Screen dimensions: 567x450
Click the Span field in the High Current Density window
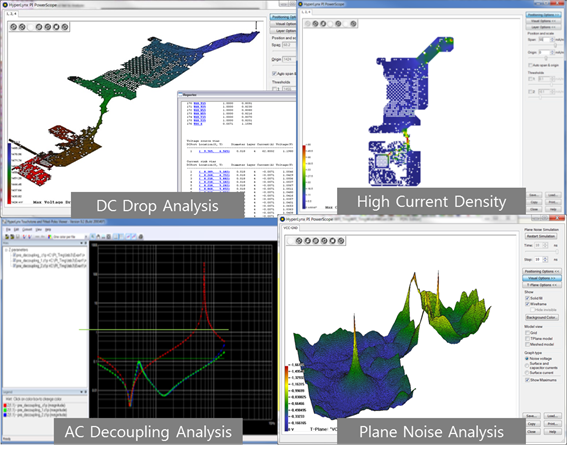pyautogui.click(x=544, y=39)
